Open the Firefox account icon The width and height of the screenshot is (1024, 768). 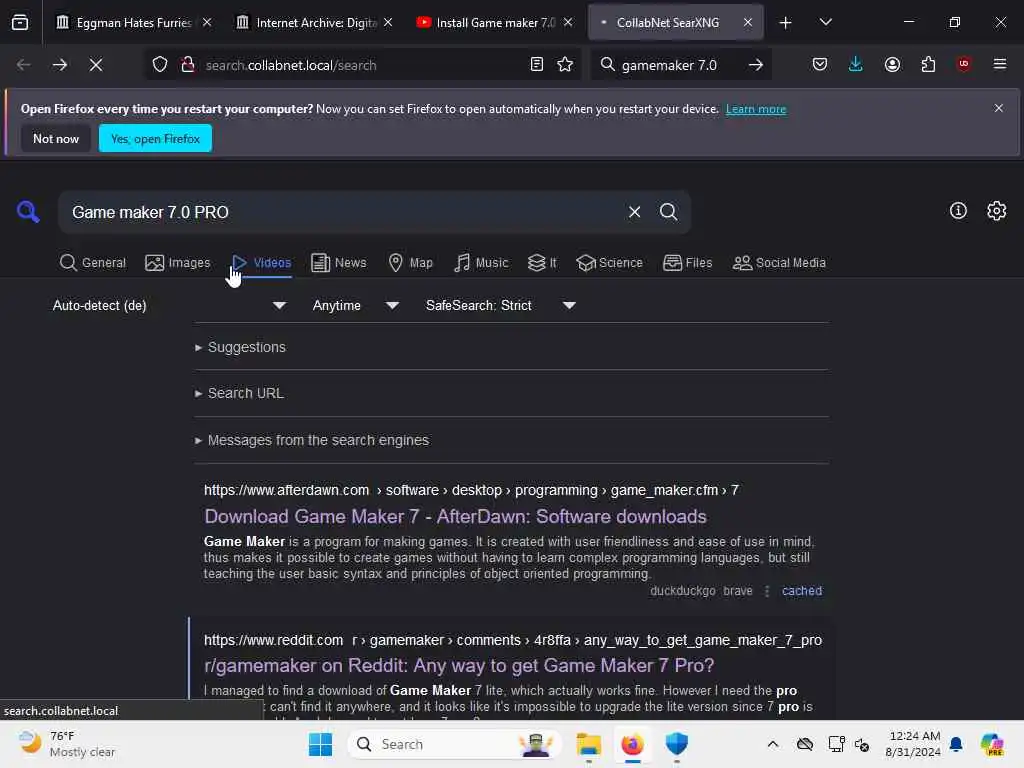click(x=892, y=65)
